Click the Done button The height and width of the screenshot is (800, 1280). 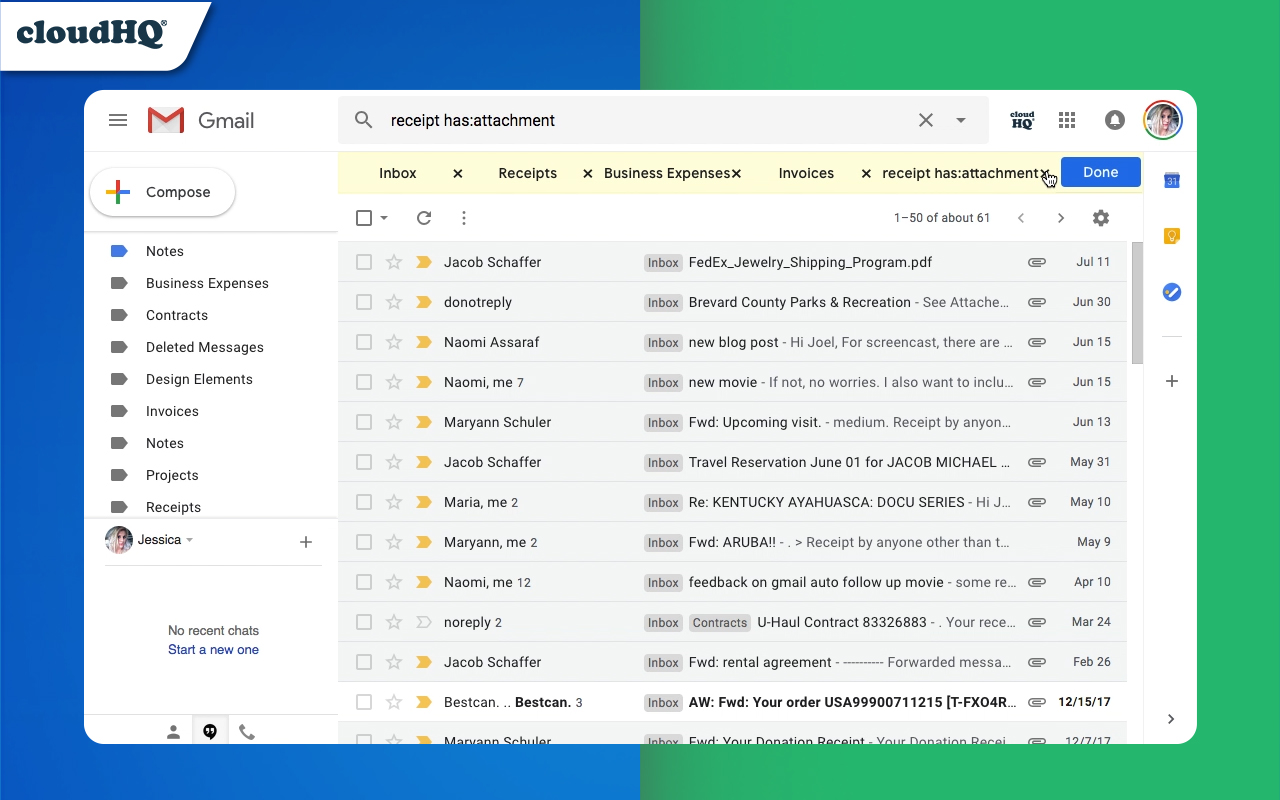point(1100,172)
